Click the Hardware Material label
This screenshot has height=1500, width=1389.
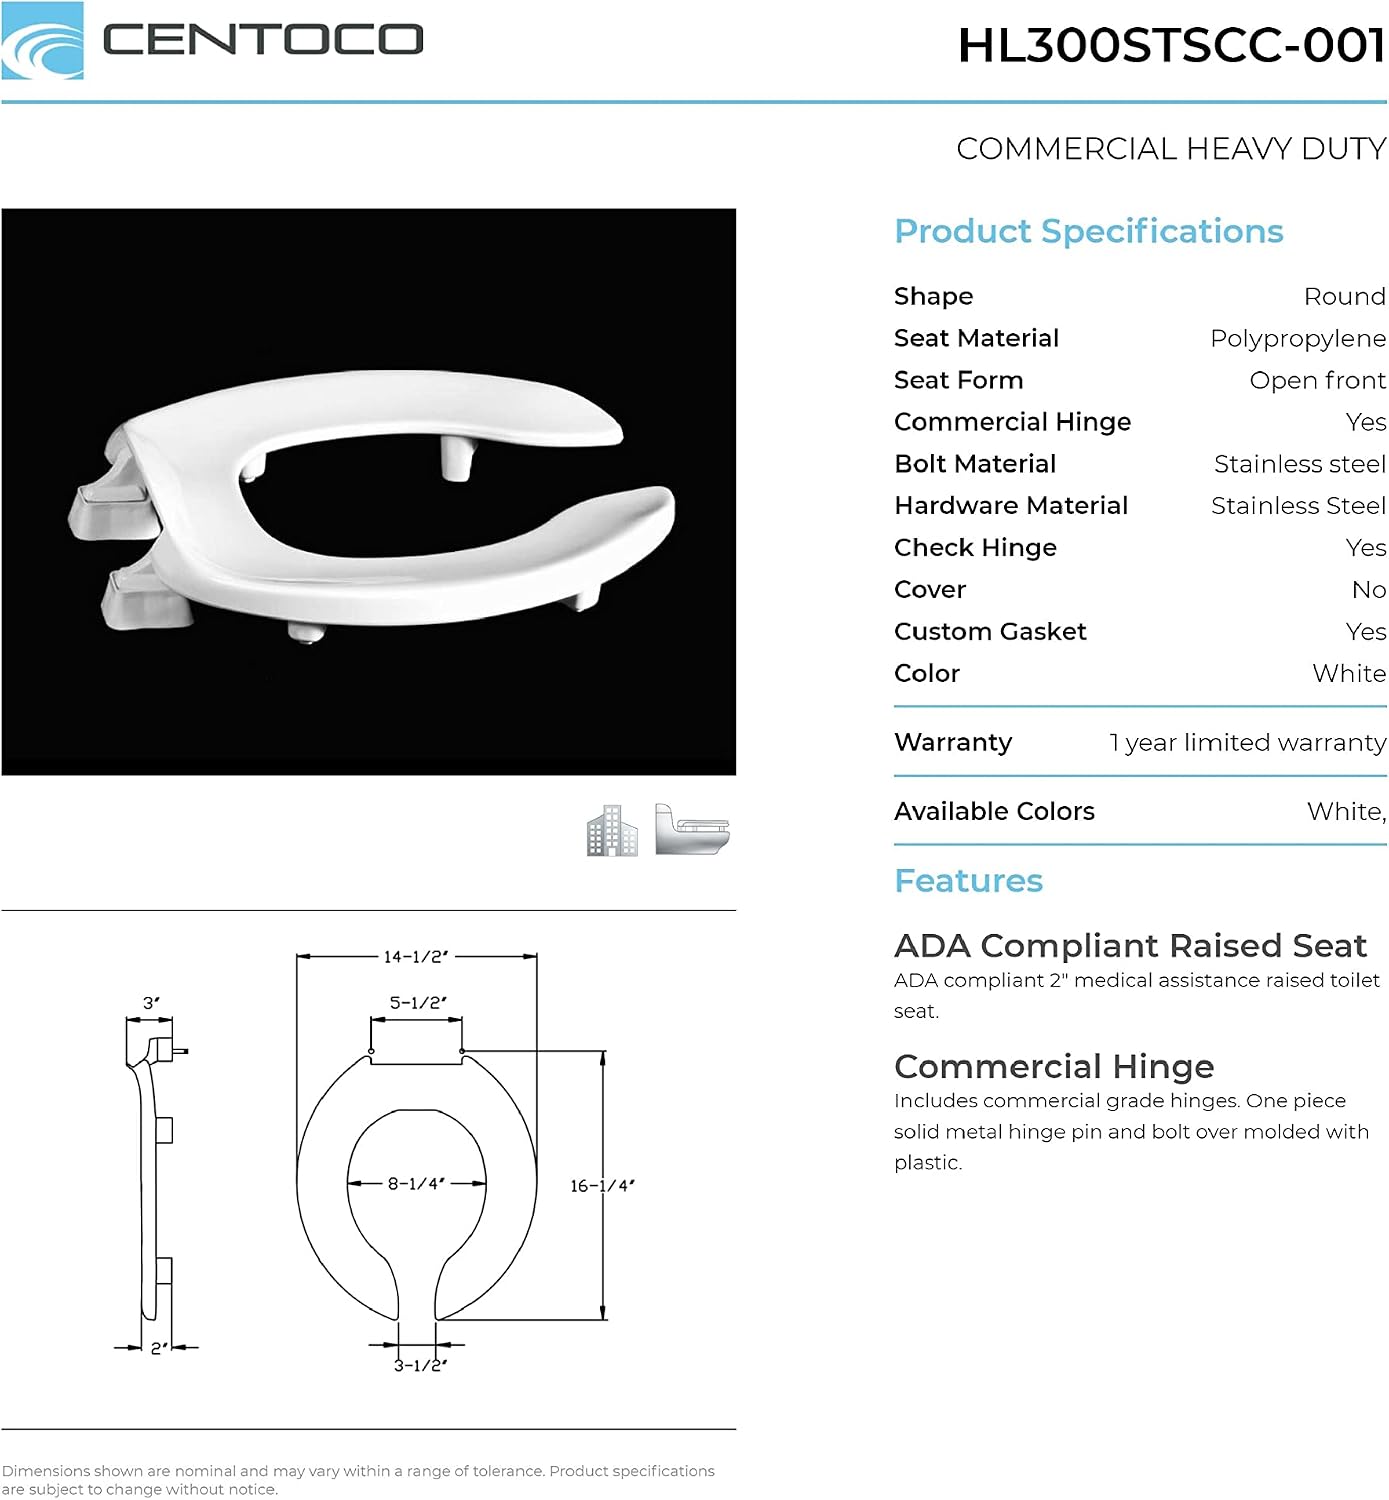1011,506
